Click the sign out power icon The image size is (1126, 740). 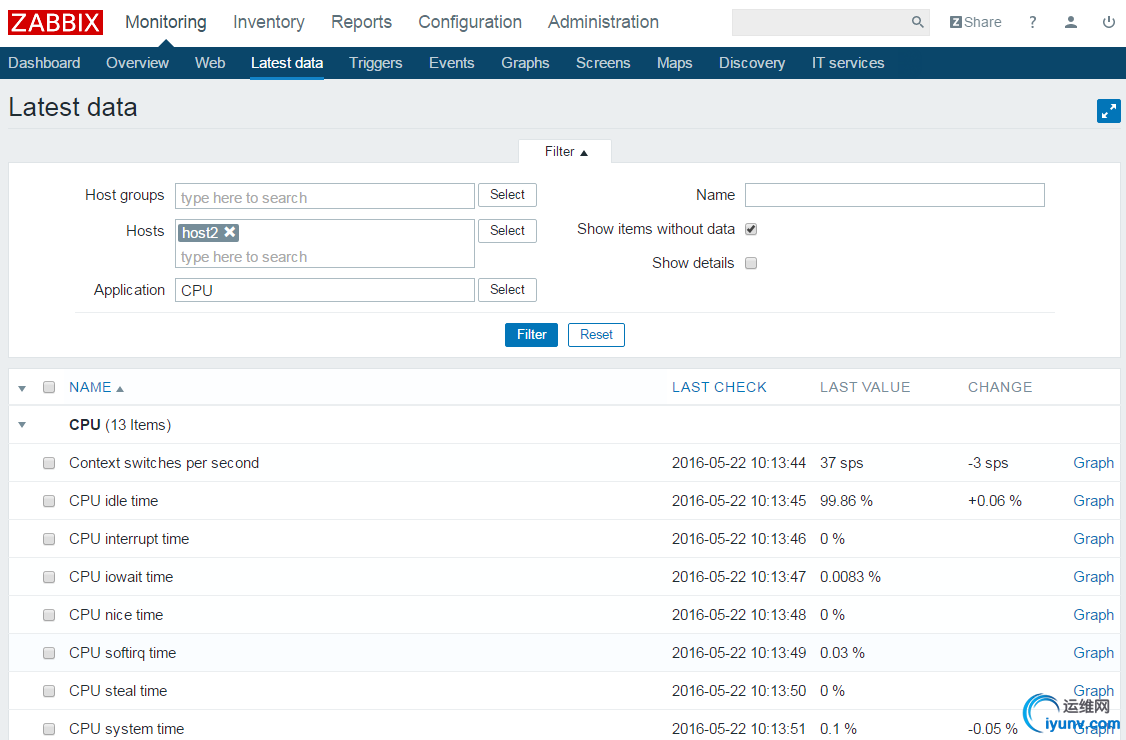point(1109,22)
